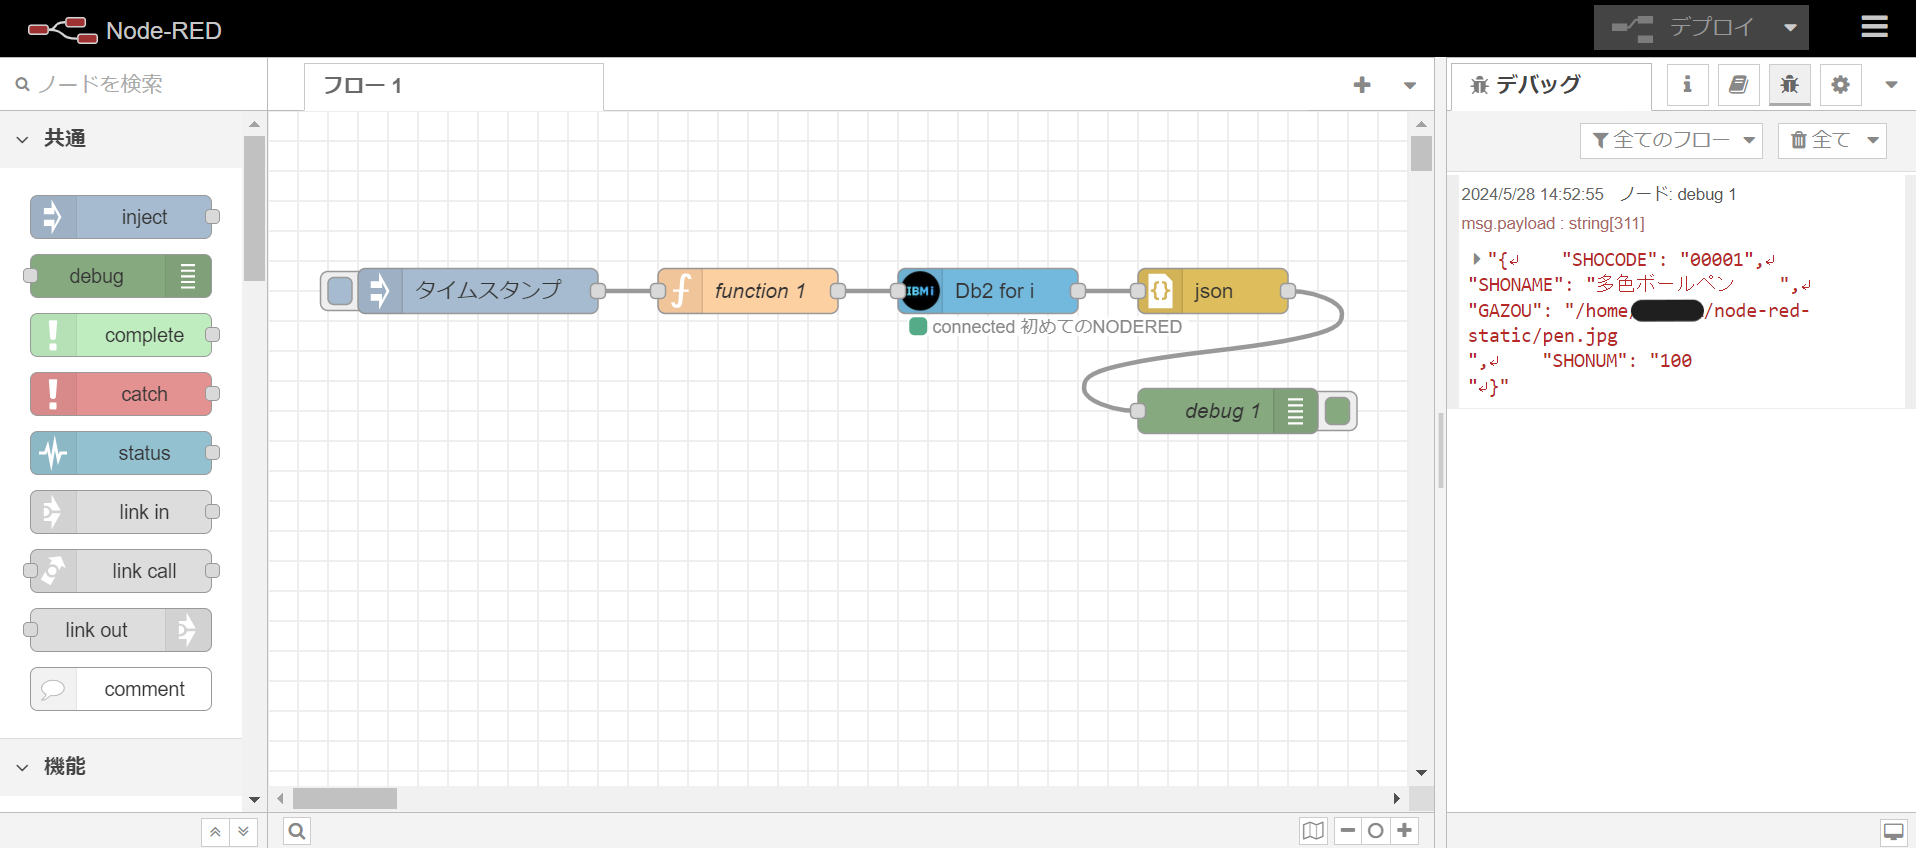Switch to the フロー 1 tab
The image size is (1916, 848).
point(454,86)
